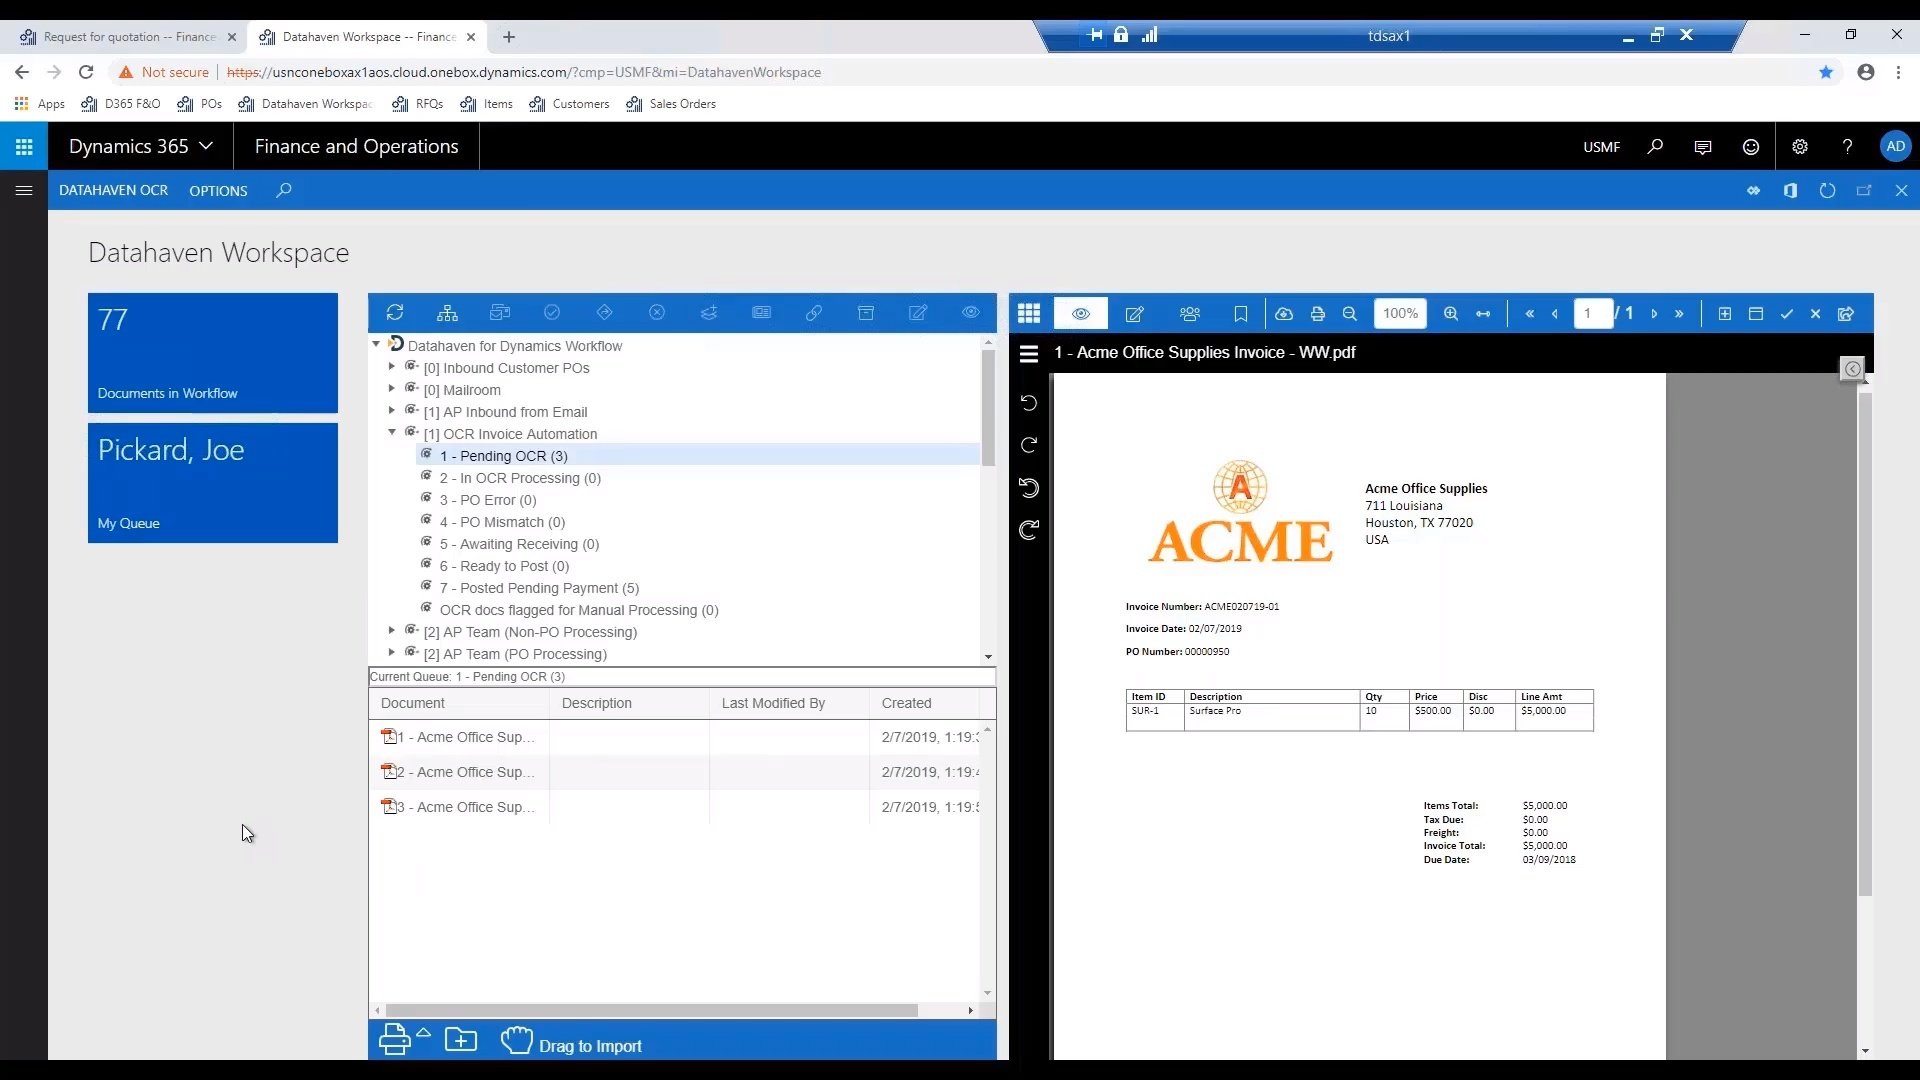Viewport: 1920px width, 1080px height.
Task: Expand the AP Team (Non-PO Processing) node
Action: pyautogui.click(x=391, y=631)
